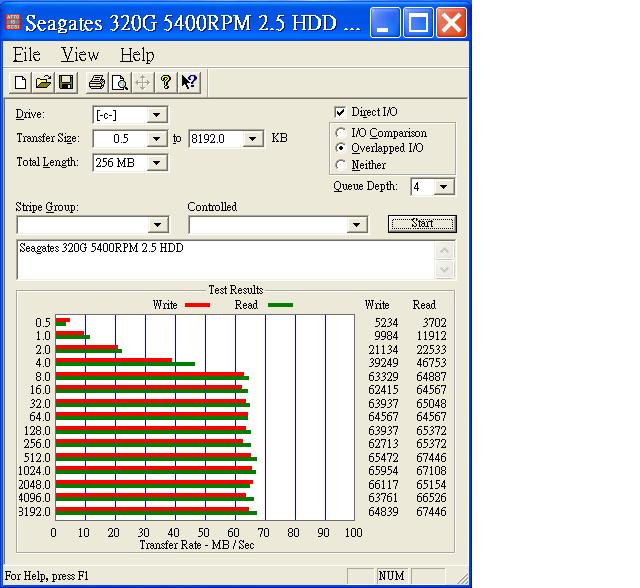640x588 pixels.
Task: Open Print Preview from the toolbar
Action: (x=120, y=82)
